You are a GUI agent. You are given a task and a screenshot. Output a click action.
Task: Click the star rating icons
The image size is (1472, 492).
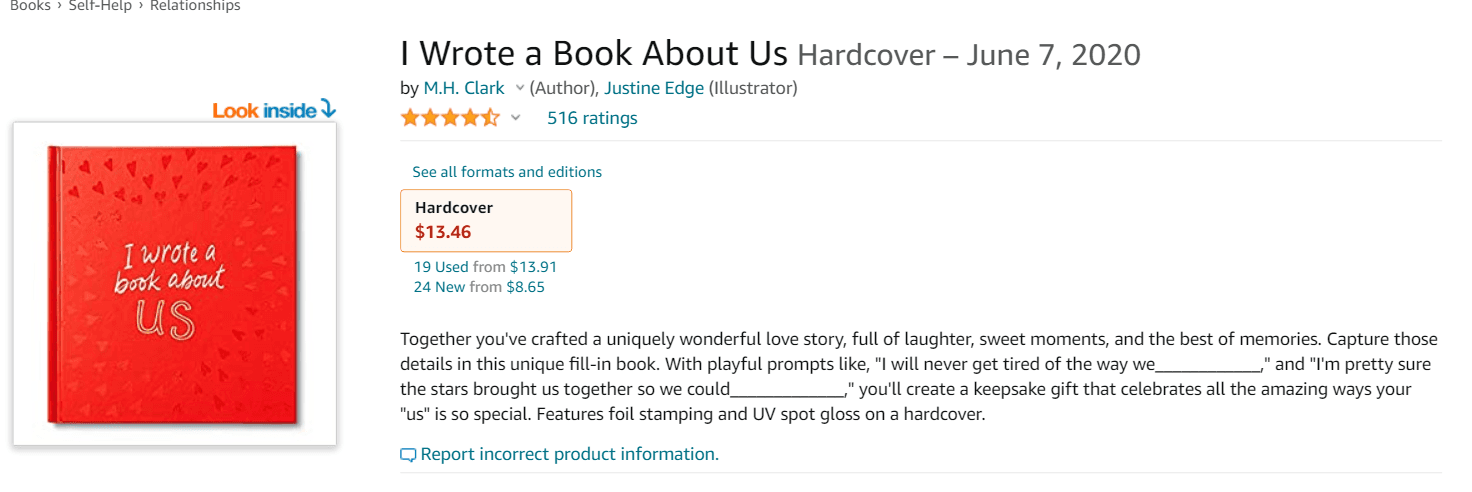450,118
